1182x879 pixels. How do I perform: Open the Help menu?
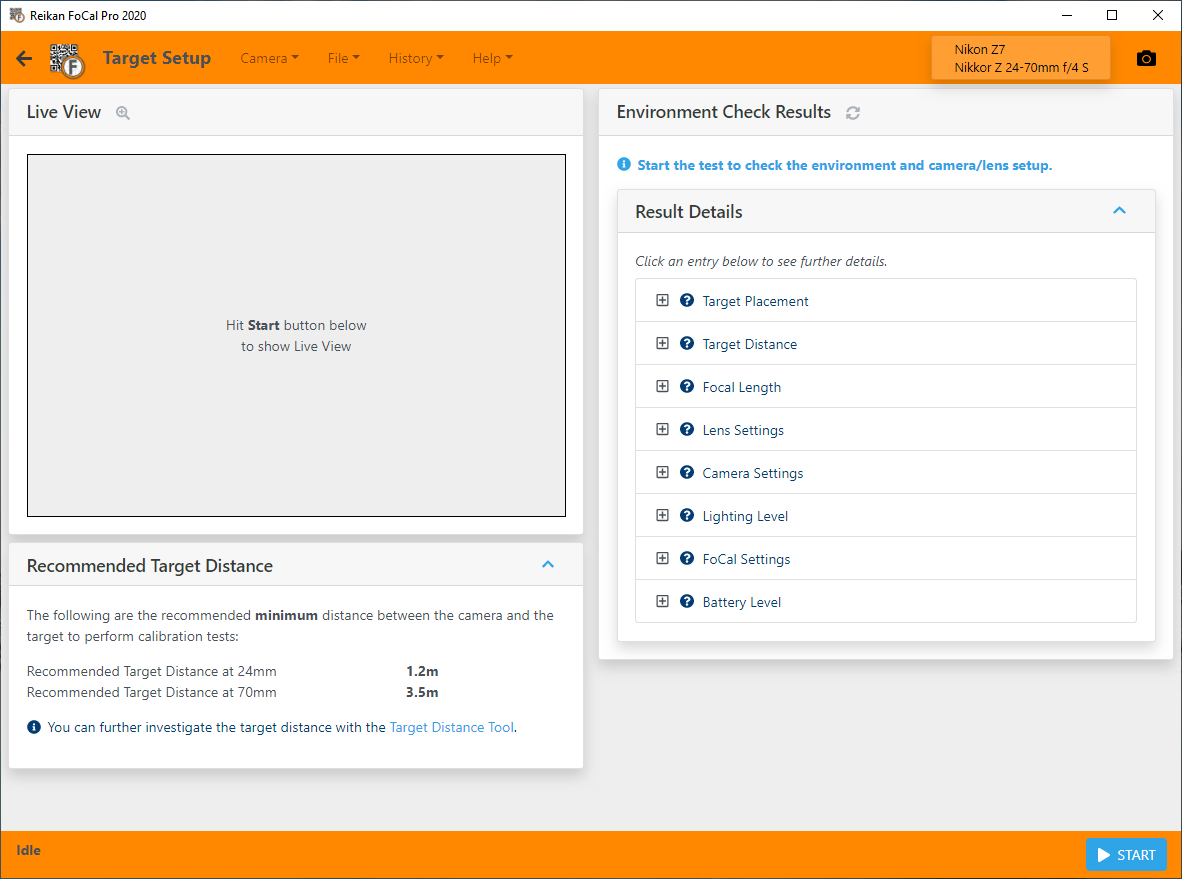pyautogui.click(x=492, y=58)
